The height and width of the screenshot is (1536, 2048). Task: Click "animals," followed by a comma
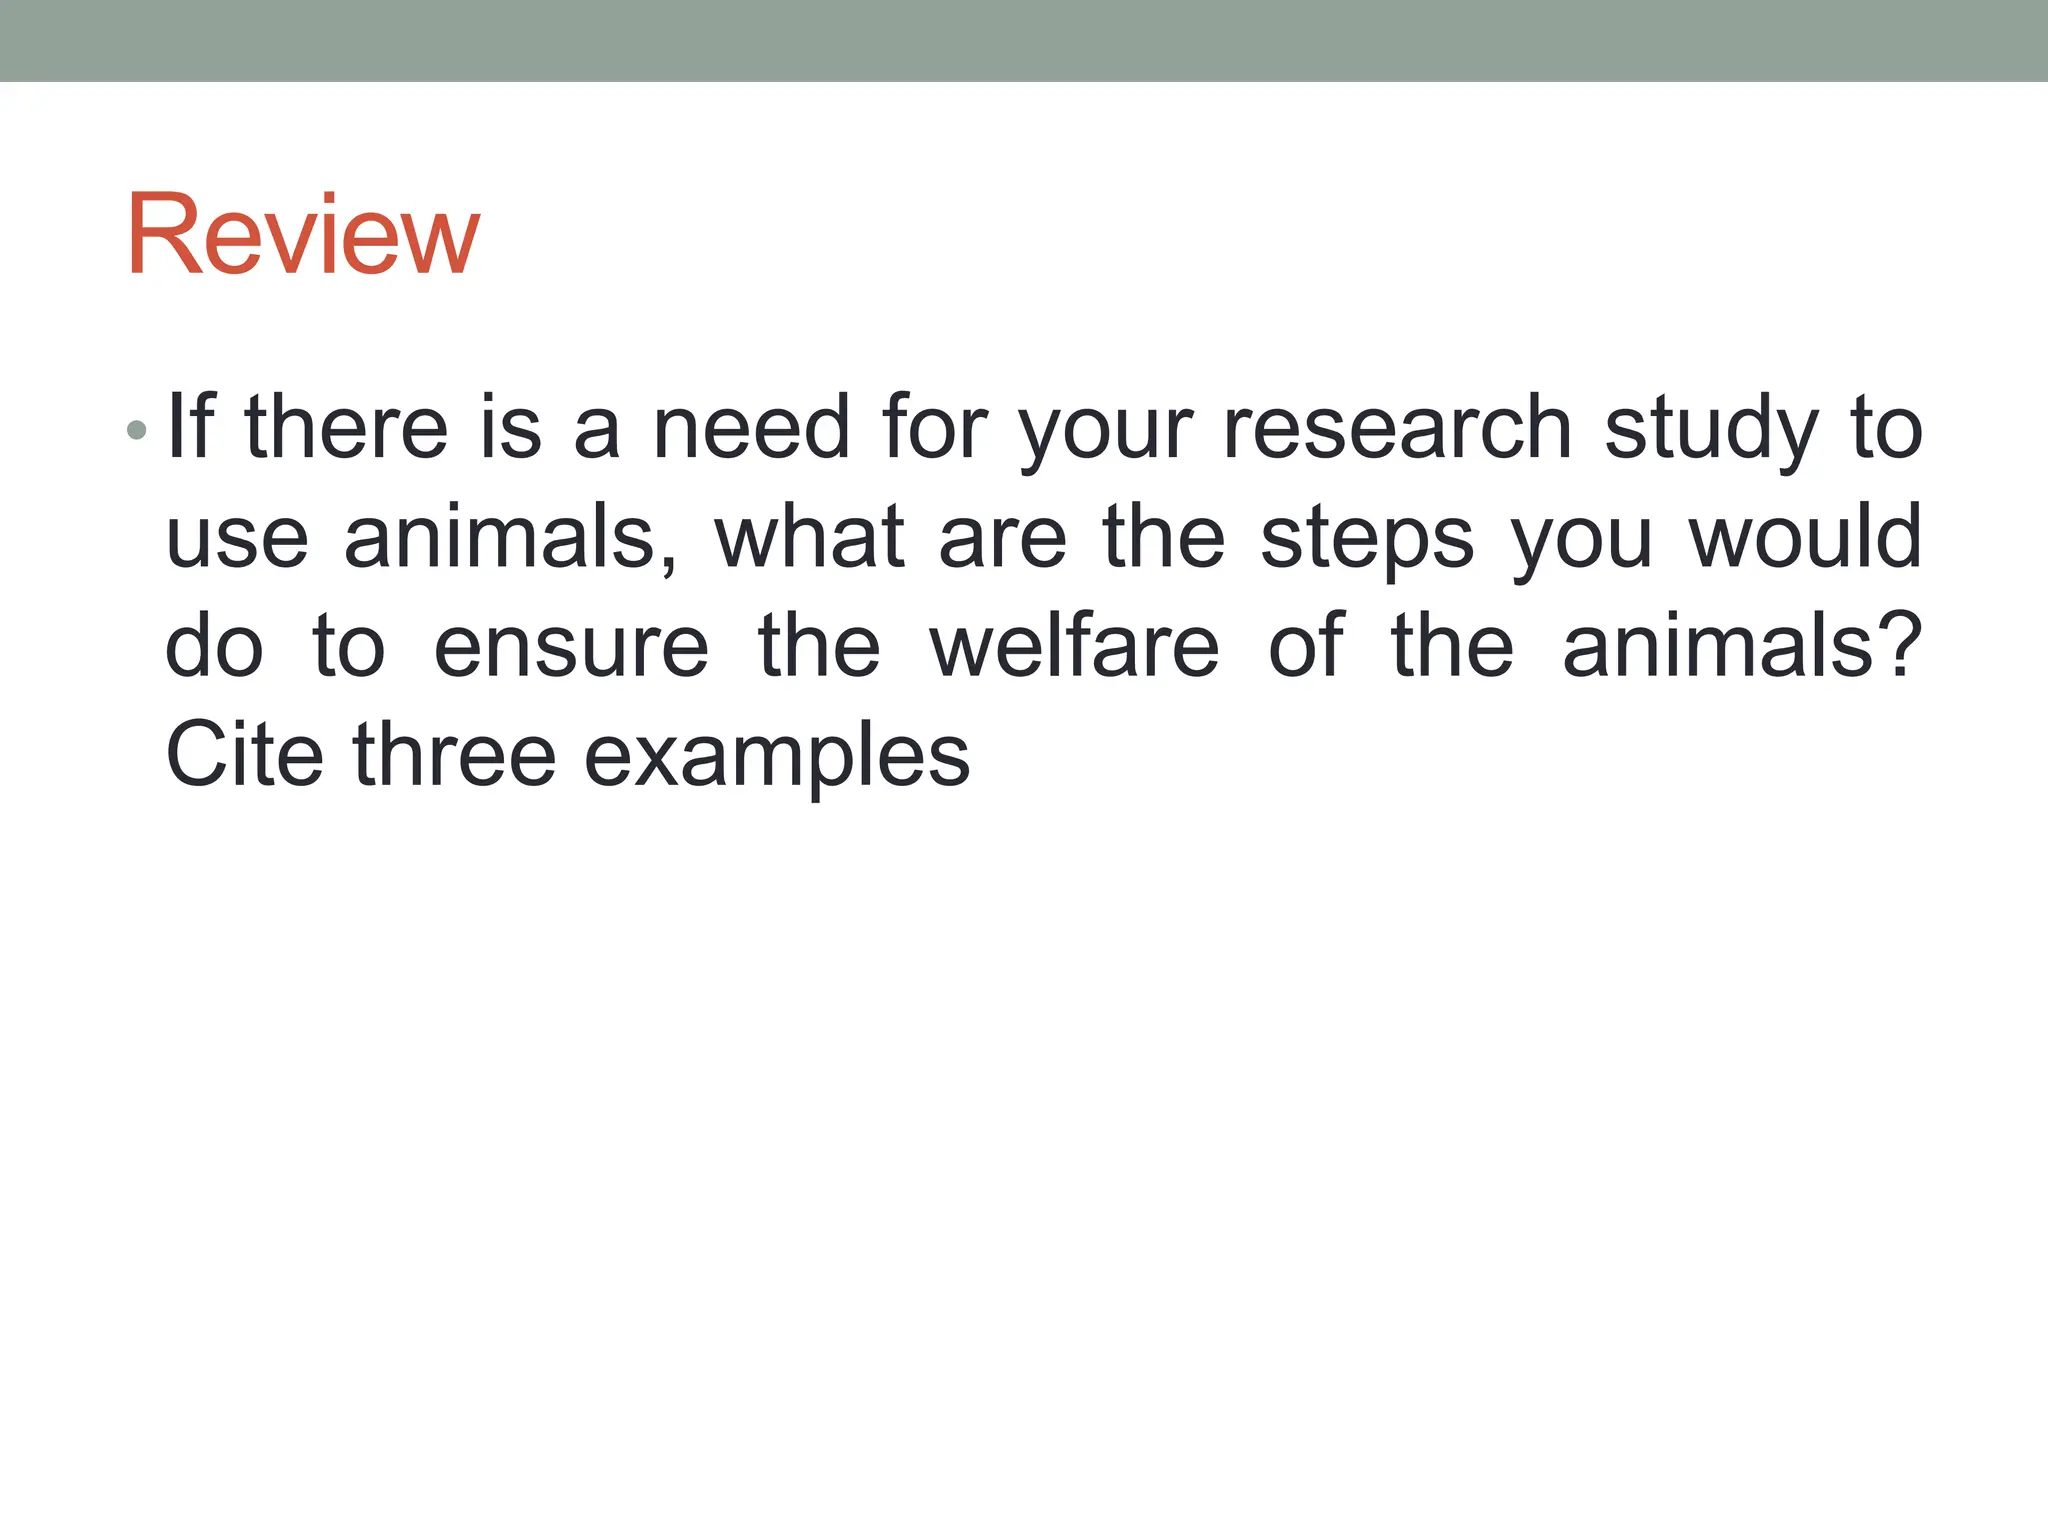click(511, 538)
